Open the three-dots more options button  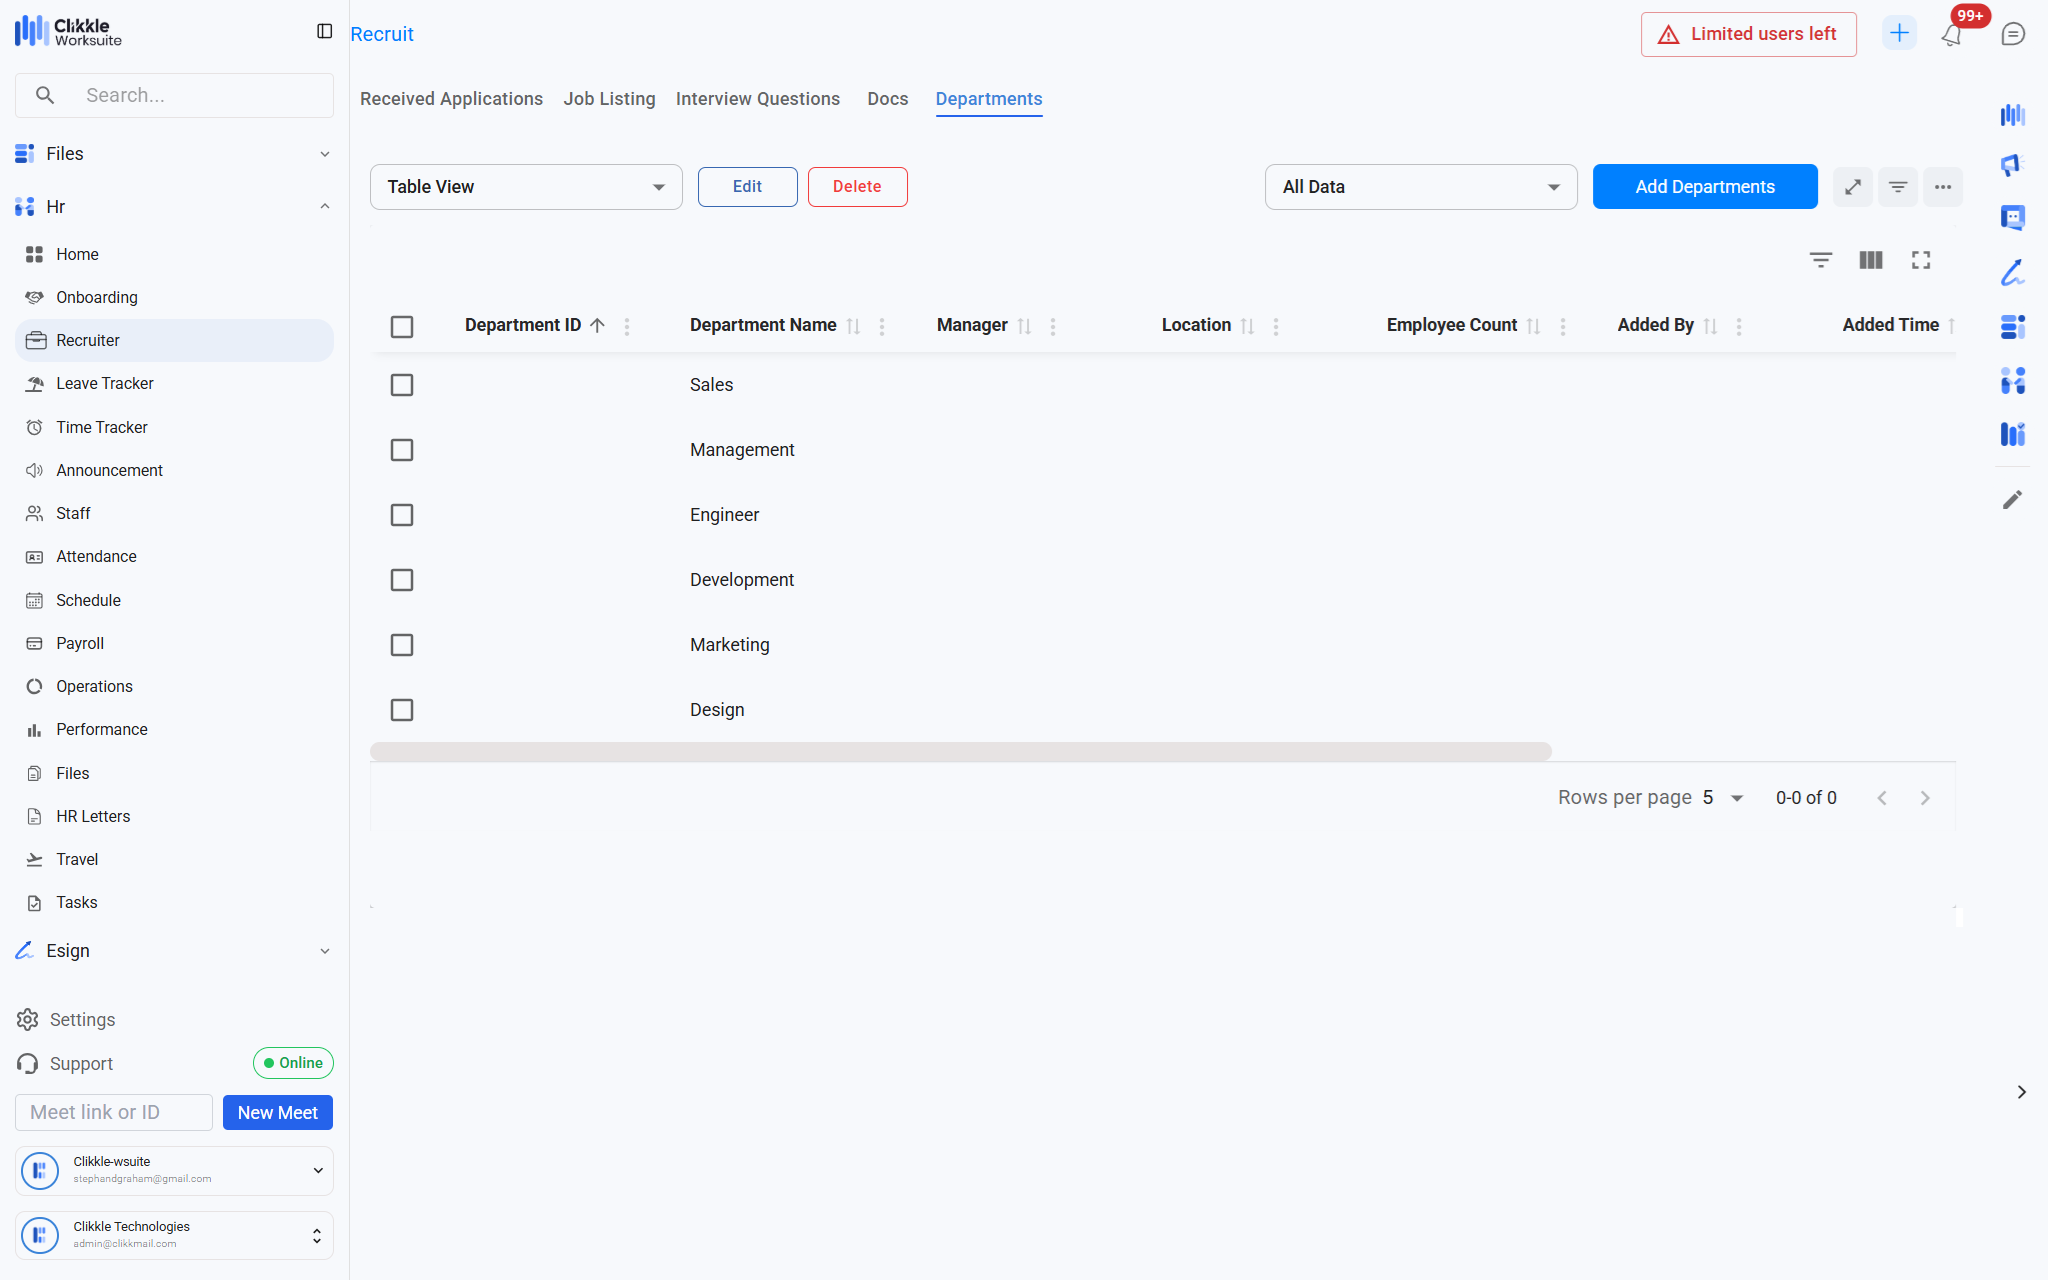point(1942,187)
